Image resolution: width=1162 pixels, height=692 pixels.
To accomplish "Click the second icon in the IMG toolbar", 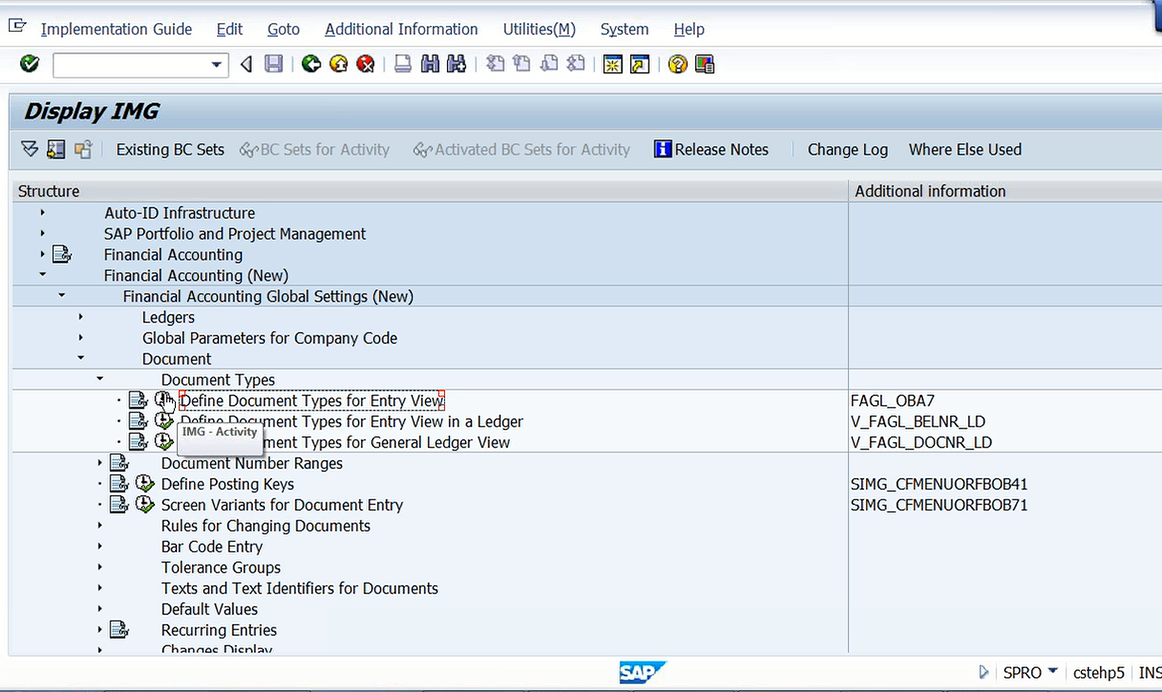I will click(56, 150).
